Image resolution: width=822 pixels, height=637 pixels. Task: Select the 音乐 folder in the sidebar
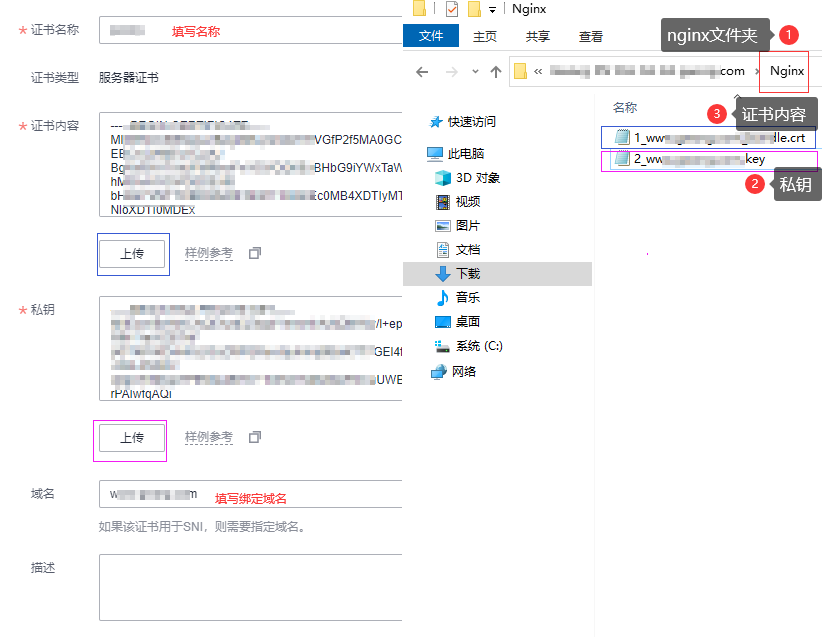(x=467, y=298)
